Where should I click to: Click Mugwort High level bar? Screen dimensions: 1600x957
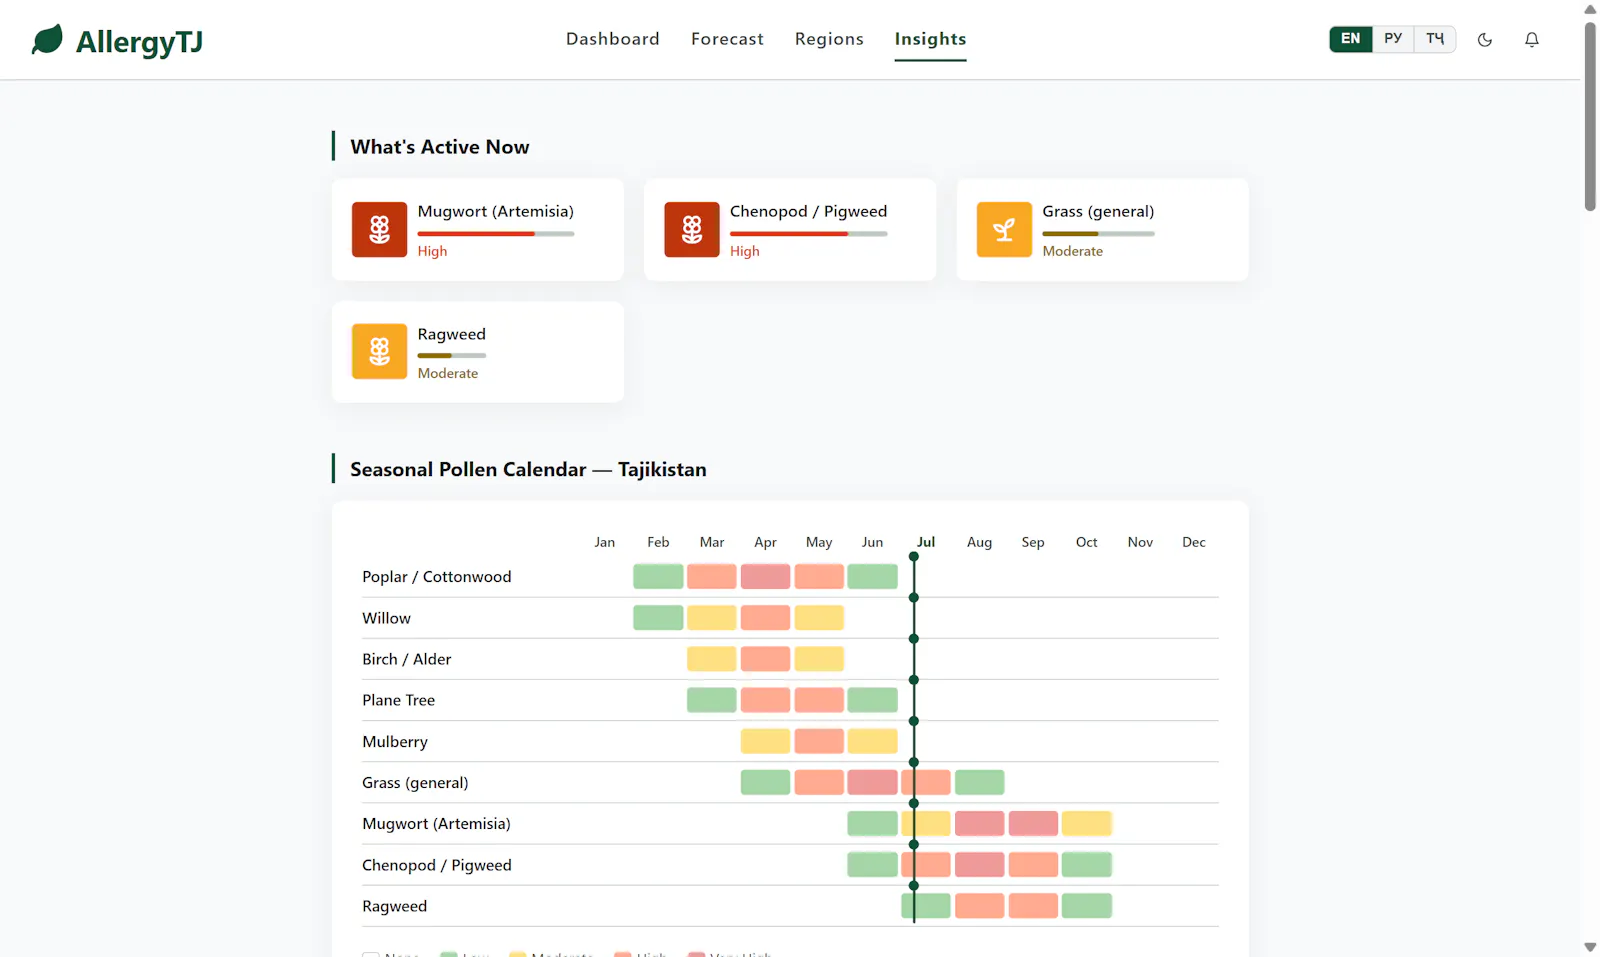[496, 234]
